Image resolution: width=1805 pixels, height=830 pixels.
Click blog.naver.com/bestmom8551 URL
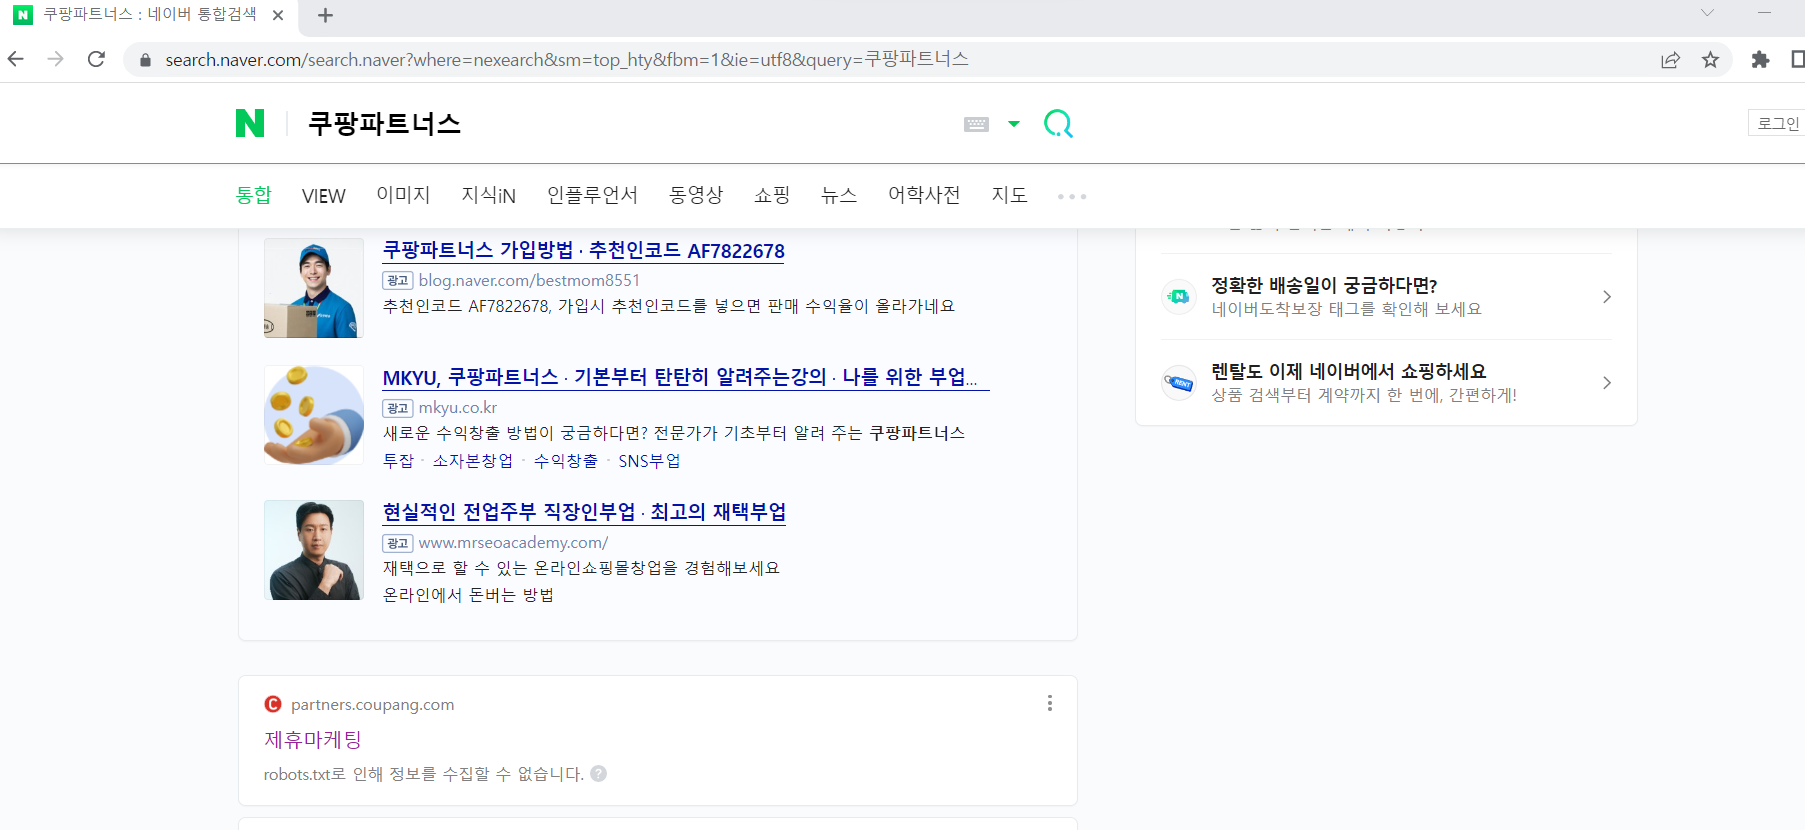click(529, 280)
